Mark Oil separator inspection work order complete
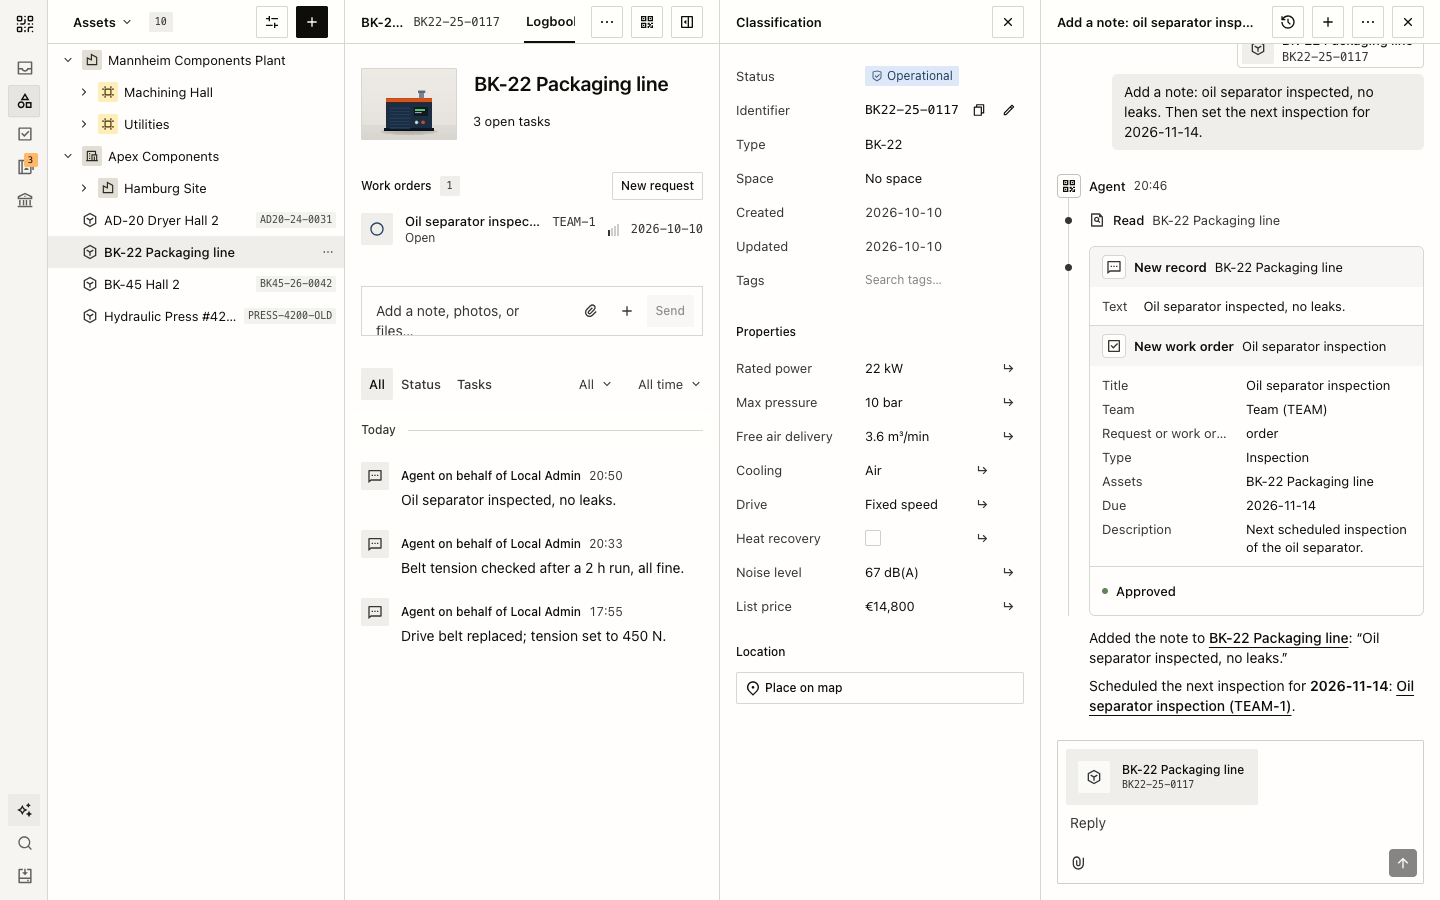Screen dimensions: 1440x900 point(377,229)
